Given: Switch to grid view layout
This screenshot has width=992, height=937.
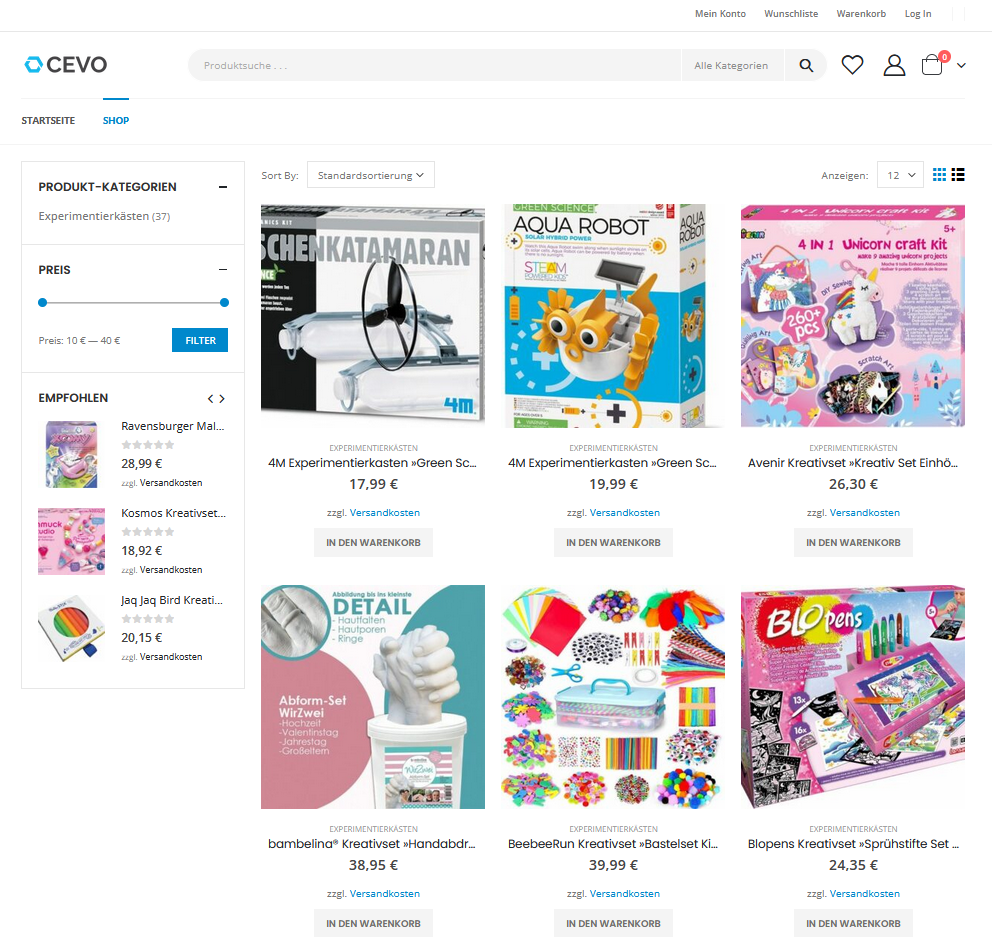Looking at the screenshot, I should pyautogui.click(x=939, y=175).
